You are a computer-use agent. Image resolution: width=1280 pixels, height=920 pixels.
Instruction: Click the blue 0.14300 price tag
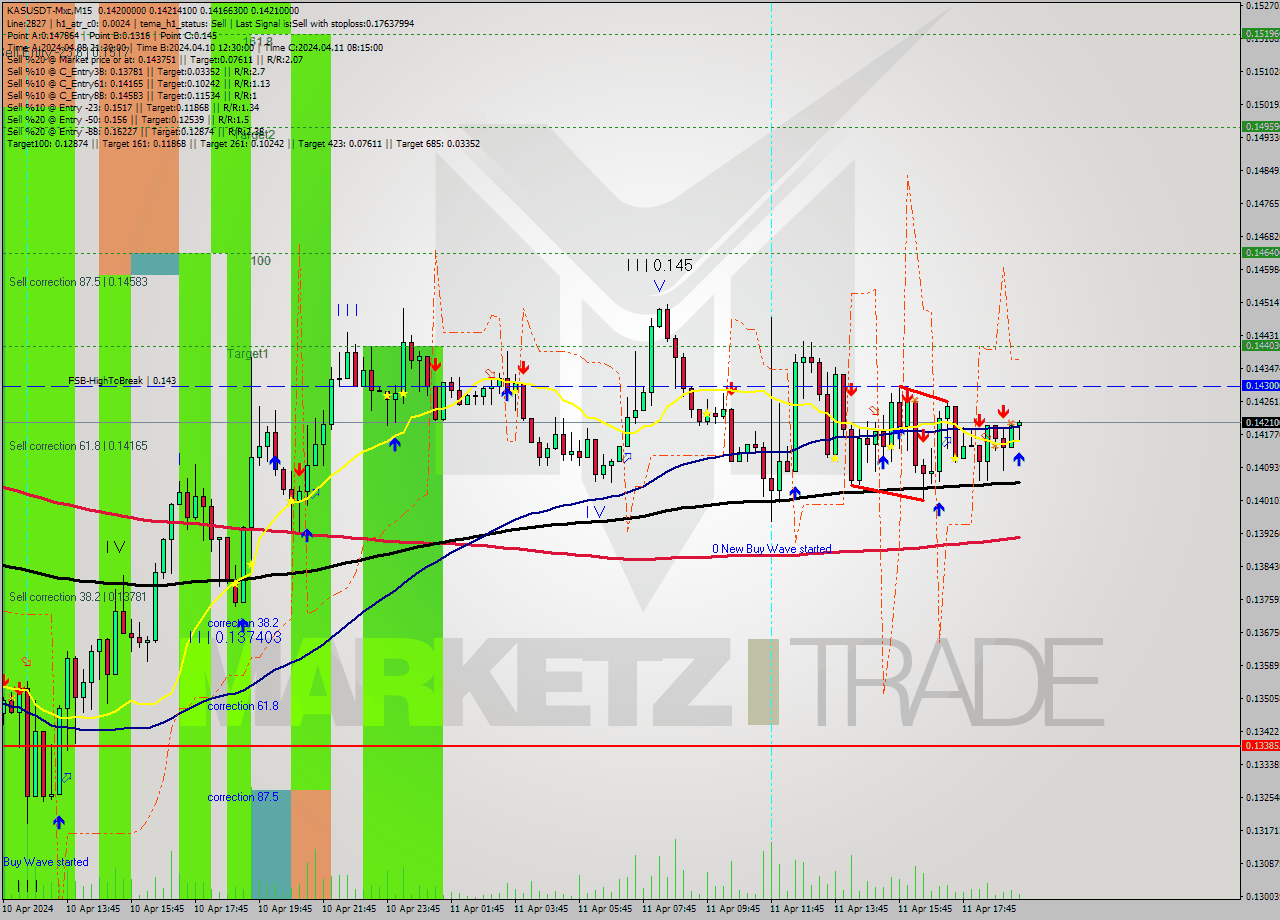[x=1261, y=385]
